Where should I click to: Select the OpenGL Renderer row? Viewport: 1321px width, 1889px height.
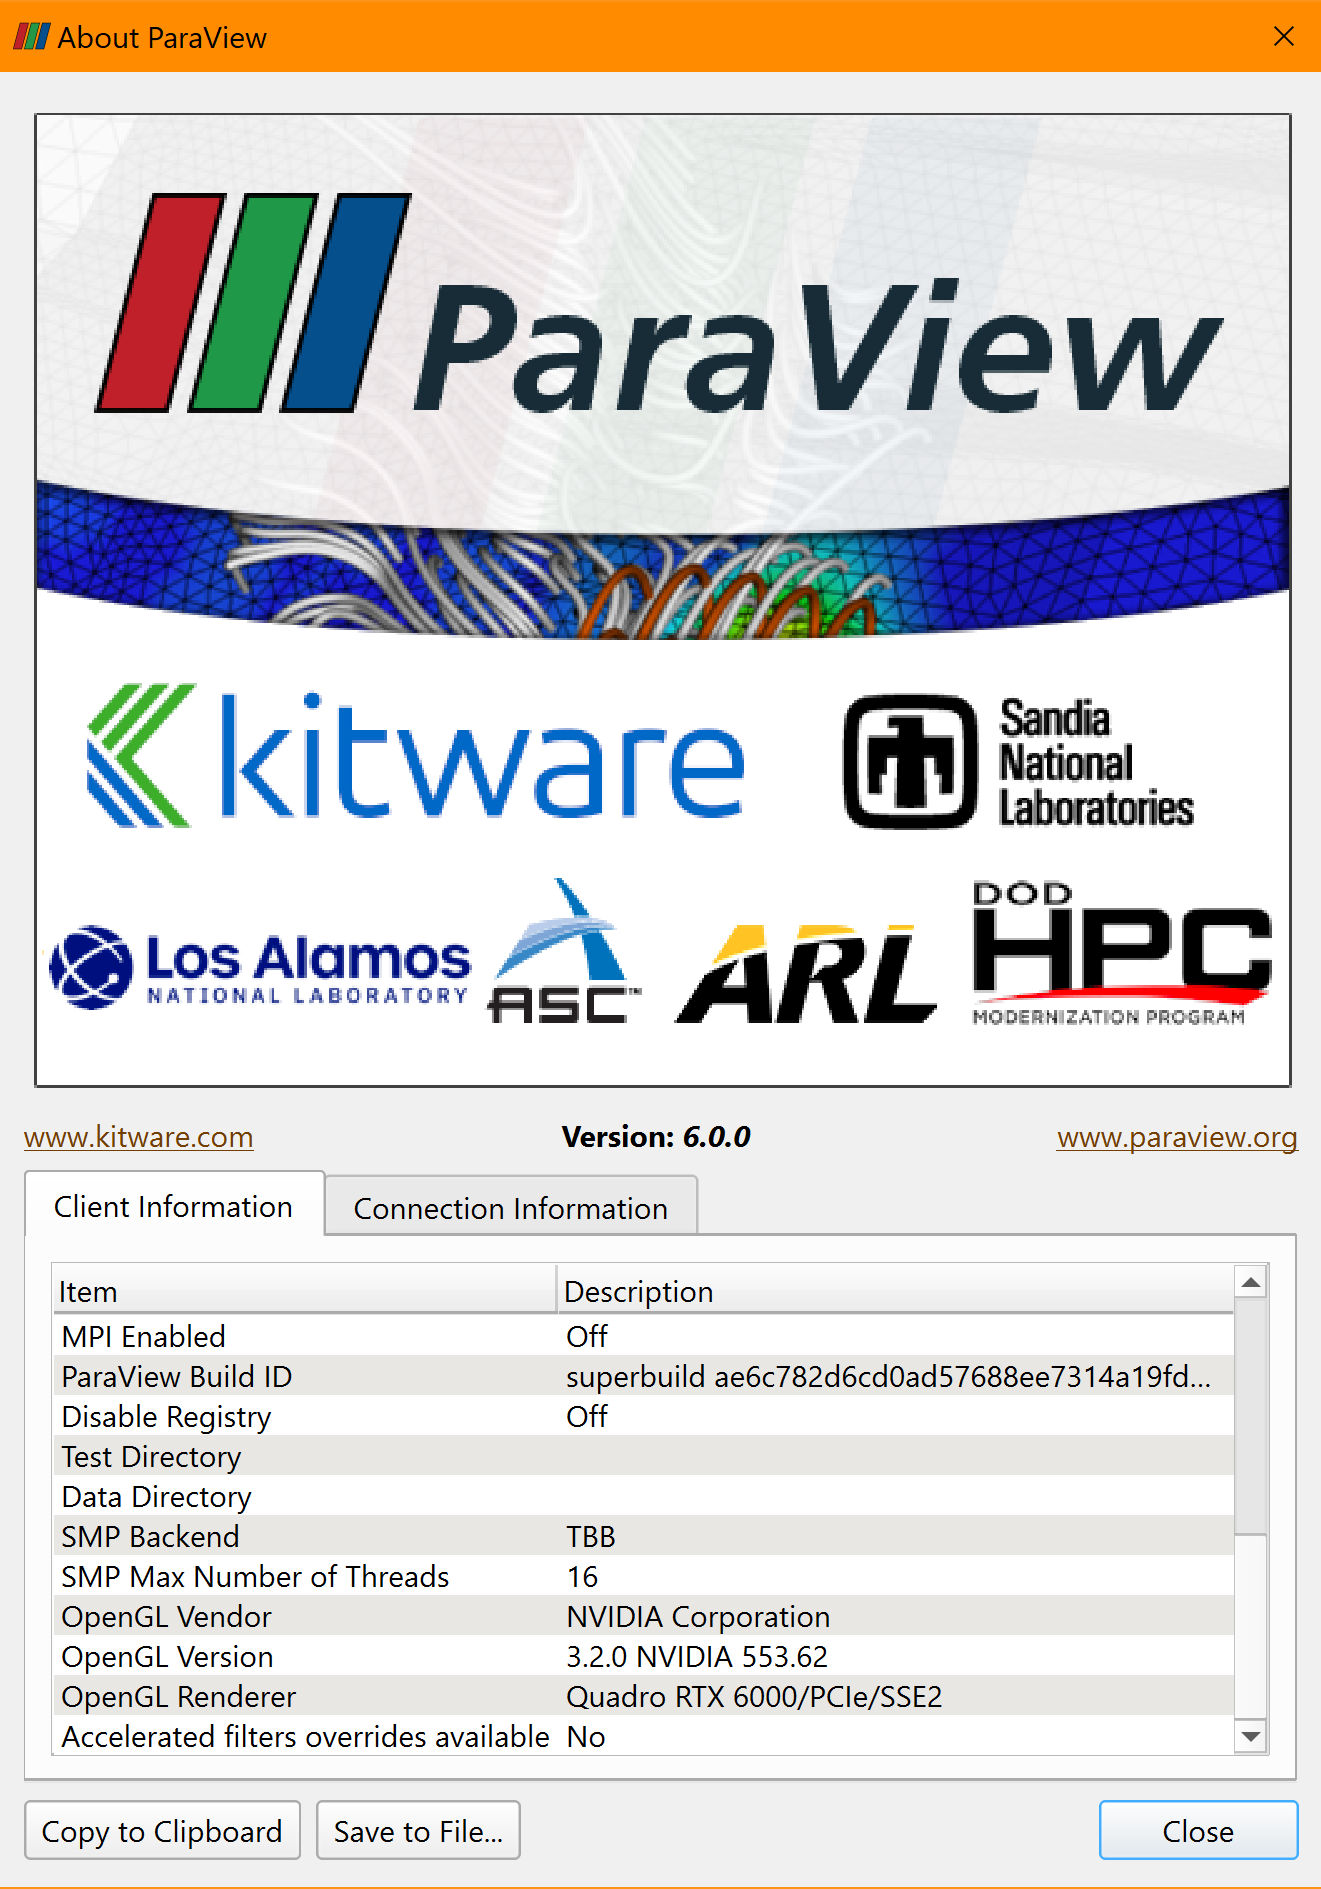pos(640,1696)
